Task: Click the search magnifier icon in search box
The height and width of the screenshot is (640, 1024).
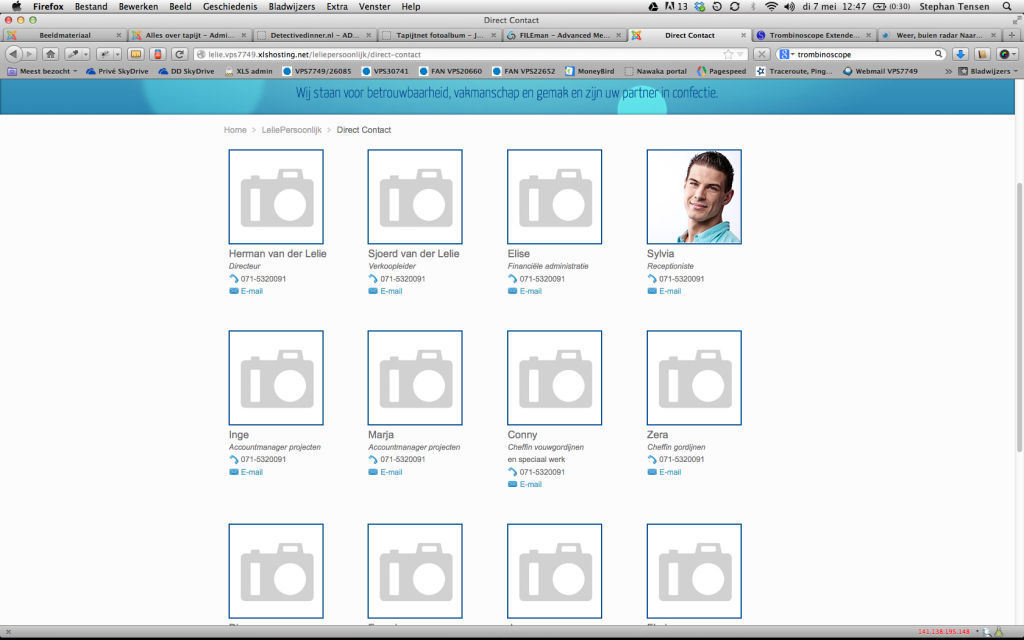Action: pos(939,54)
